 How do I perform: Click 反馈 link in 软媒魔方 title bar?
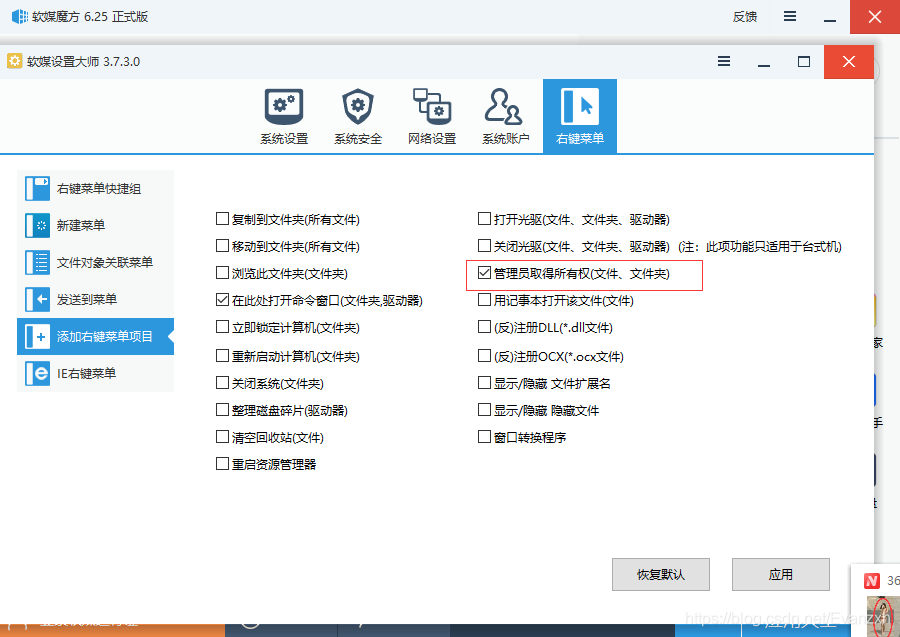click(744, 17)
